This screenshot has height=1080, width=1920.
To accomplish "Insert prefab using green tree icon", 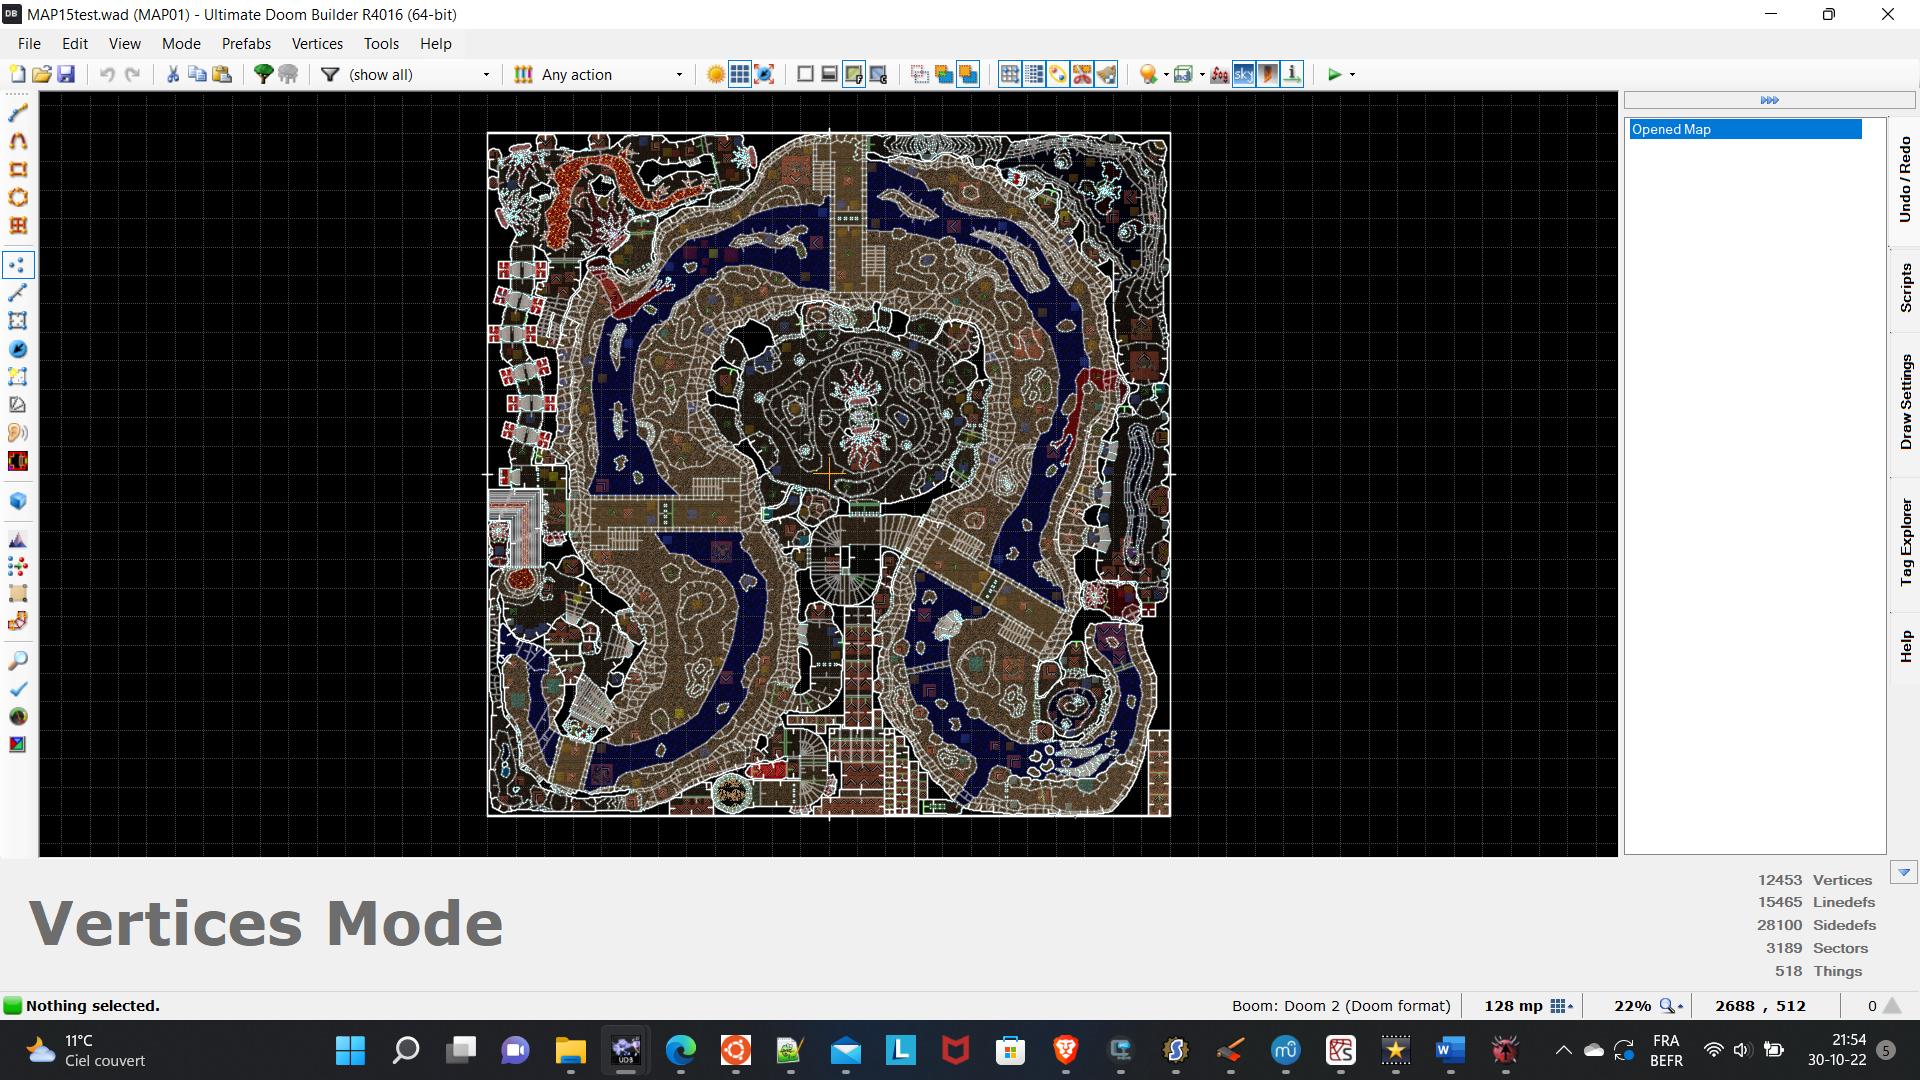I will click(x=263, y=74).
